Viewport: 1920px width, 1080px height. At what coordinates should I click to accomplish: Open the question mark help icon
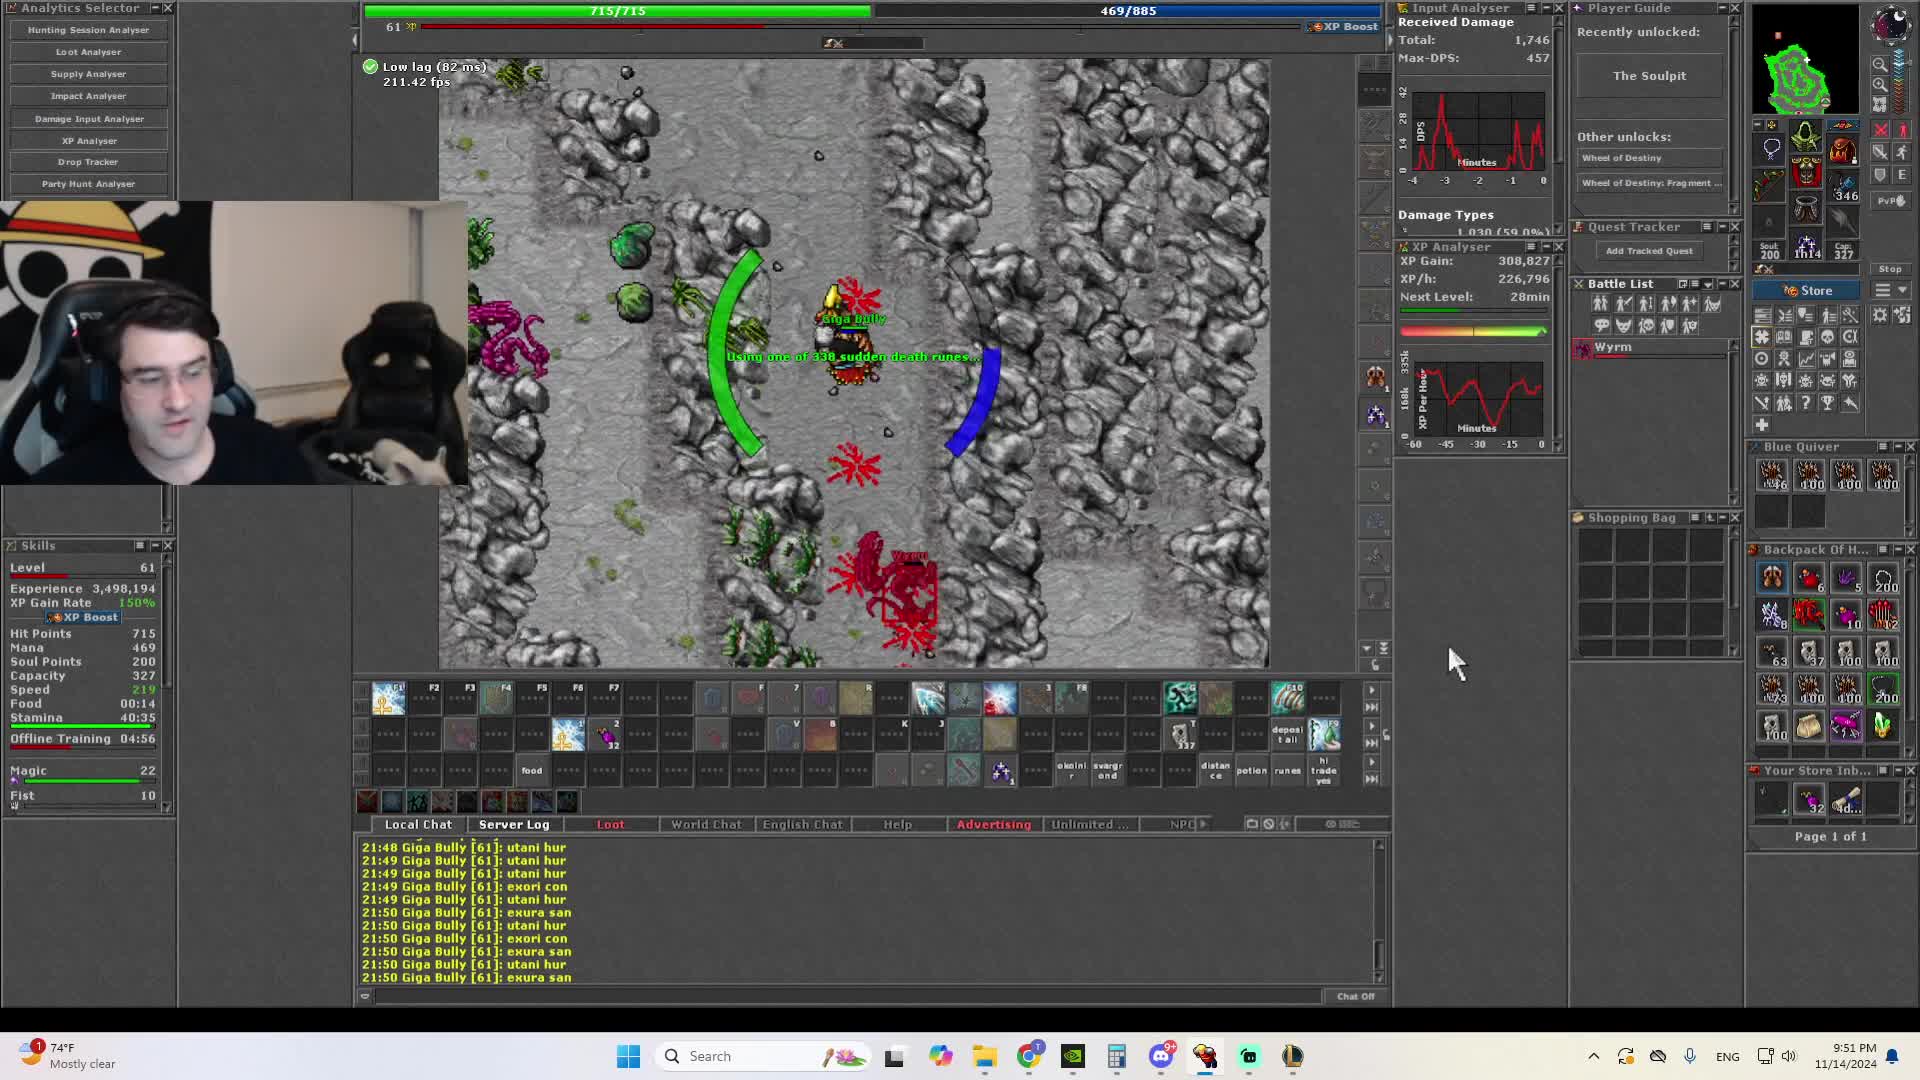[1806, 403]
